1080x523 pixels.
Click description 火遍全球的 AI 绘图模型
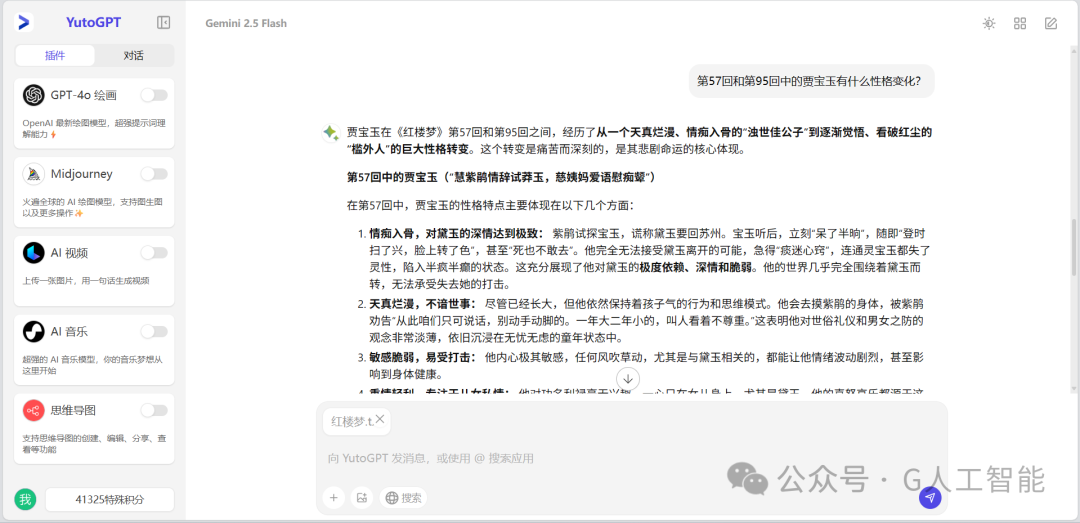[94, 207]
